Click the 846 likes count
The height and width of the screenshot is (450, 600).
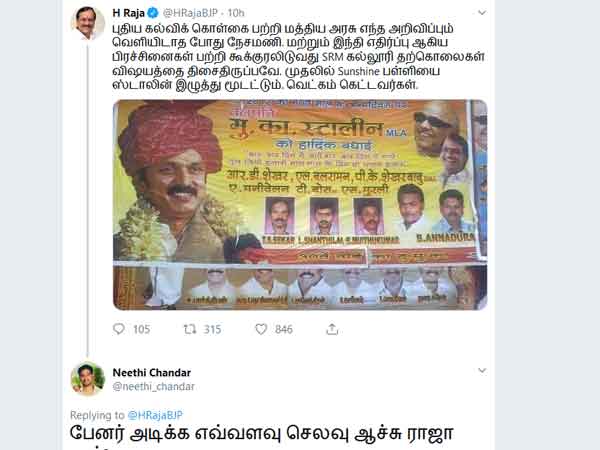[284, 329]
